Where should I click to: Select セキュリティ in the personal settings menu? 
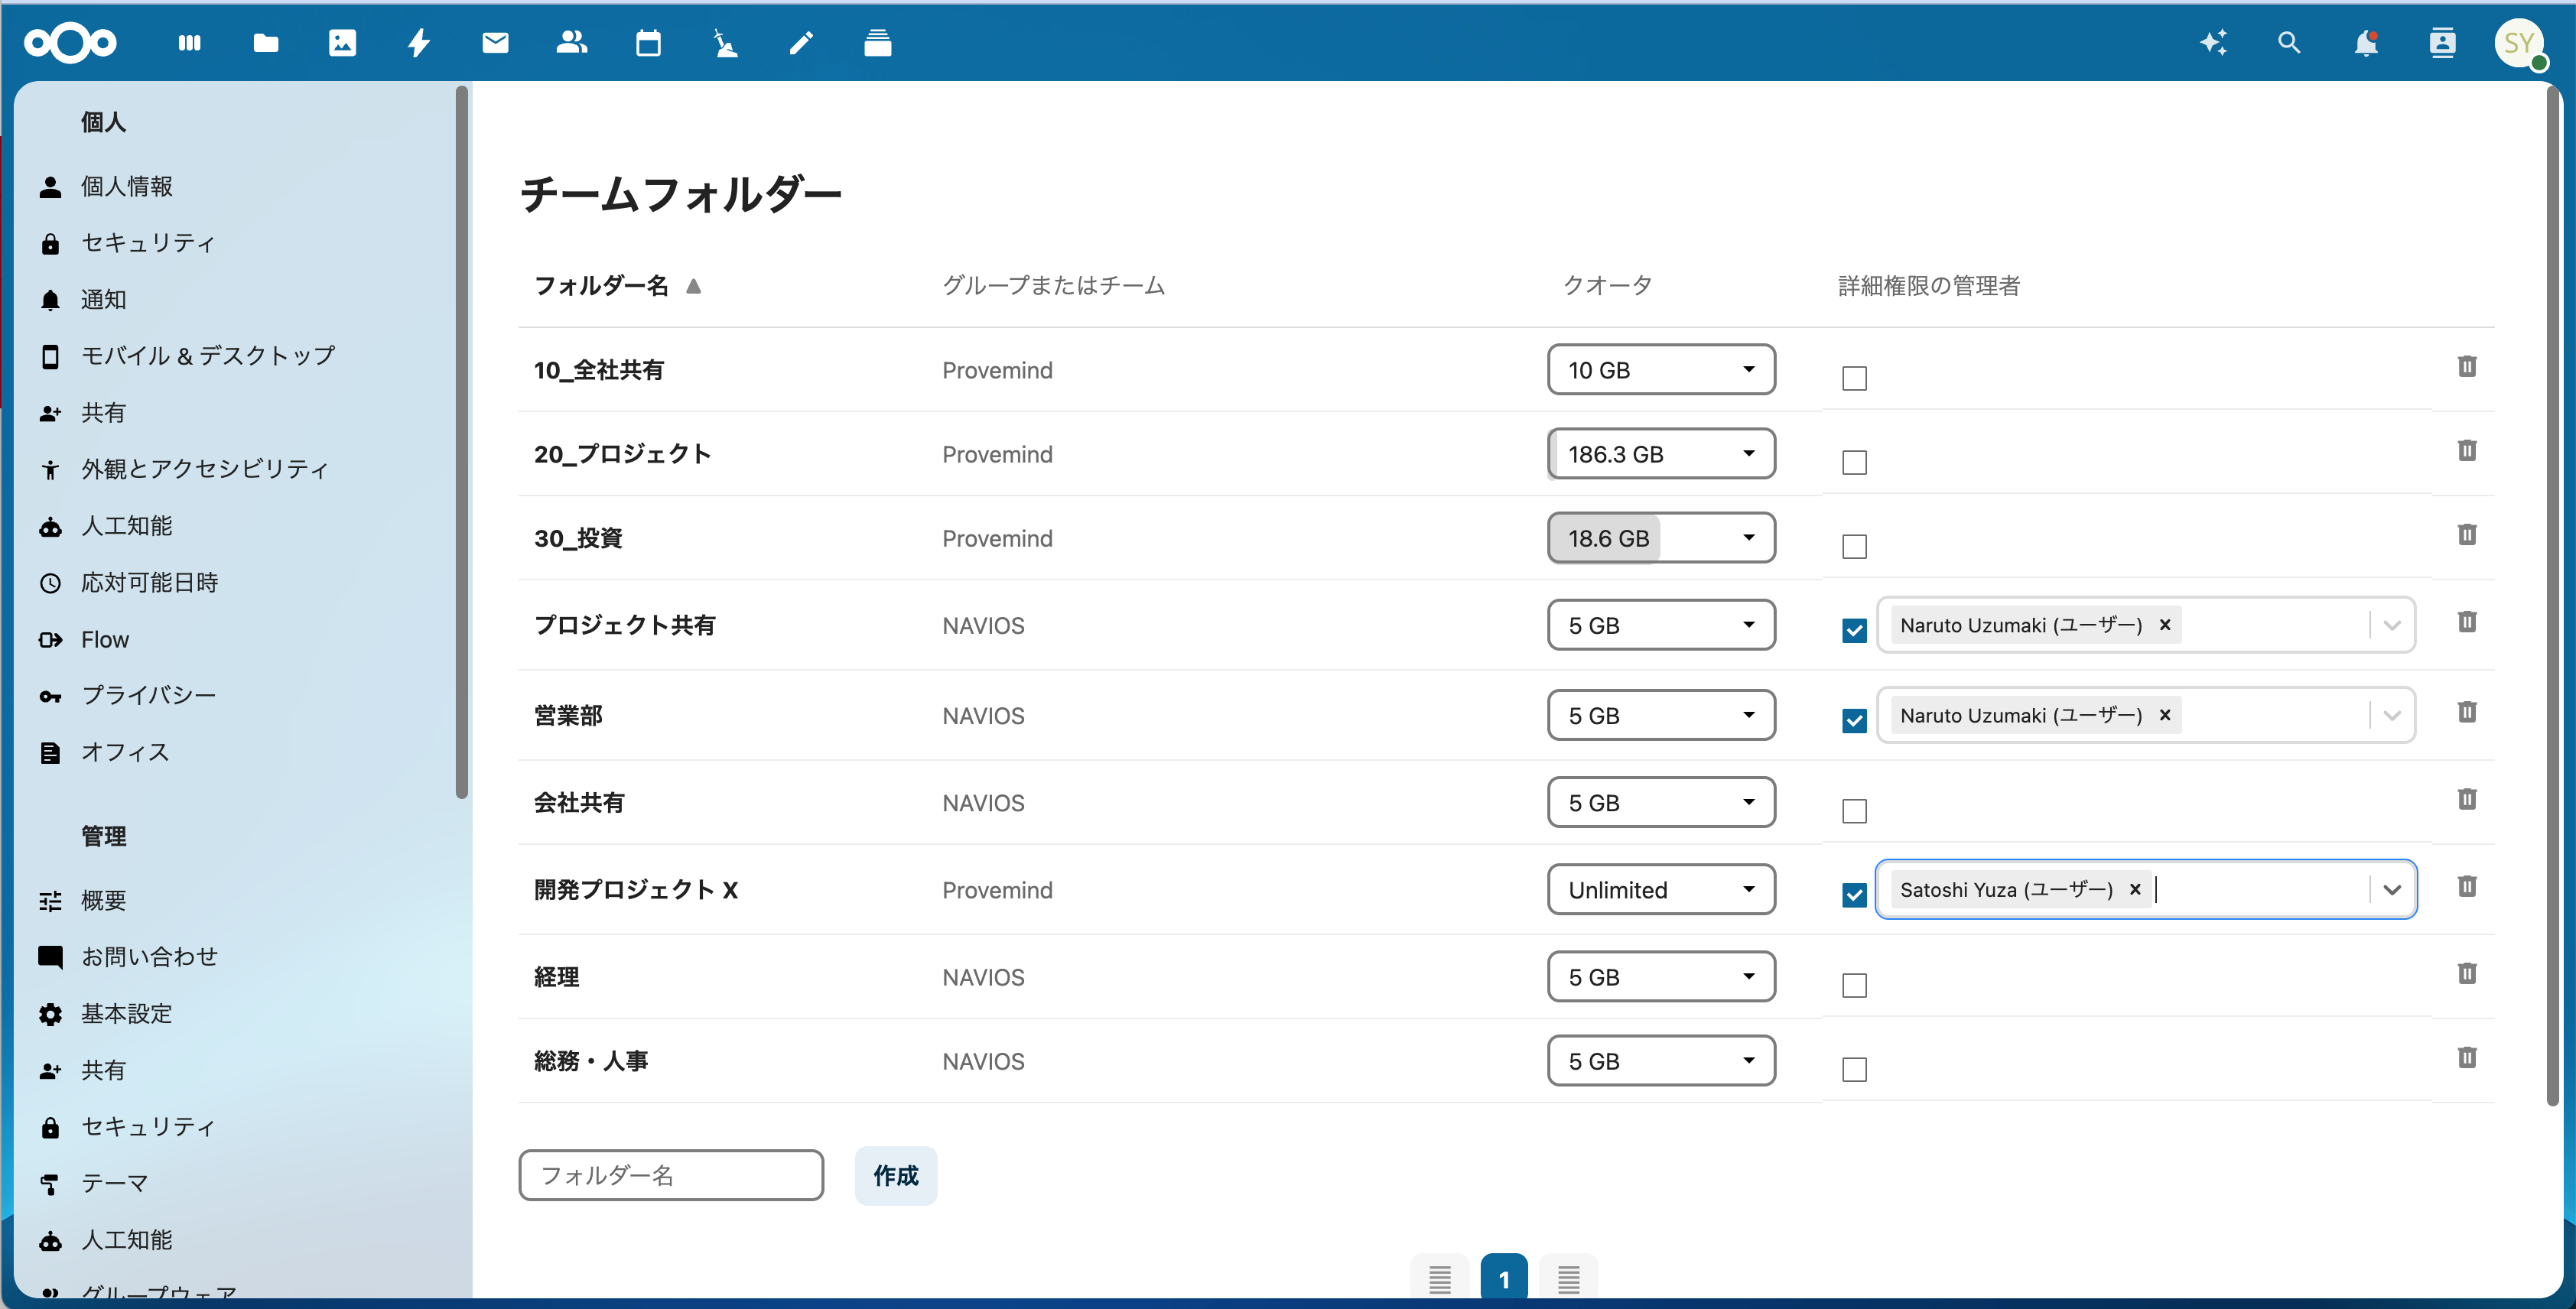coord(148,242)
